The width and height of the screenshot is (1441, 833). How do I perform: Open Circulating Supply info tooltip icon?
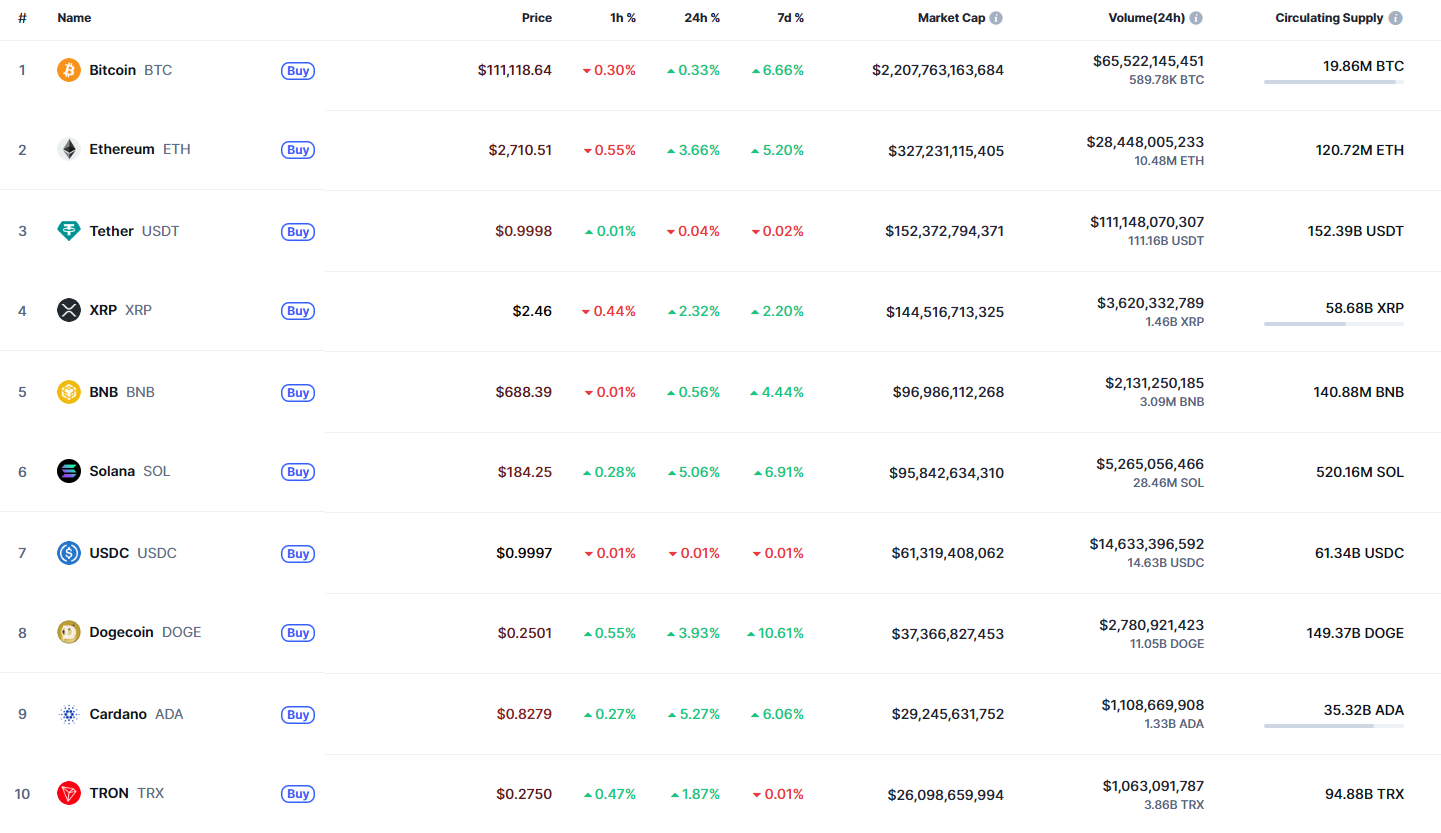click(x=1396, y=18)
